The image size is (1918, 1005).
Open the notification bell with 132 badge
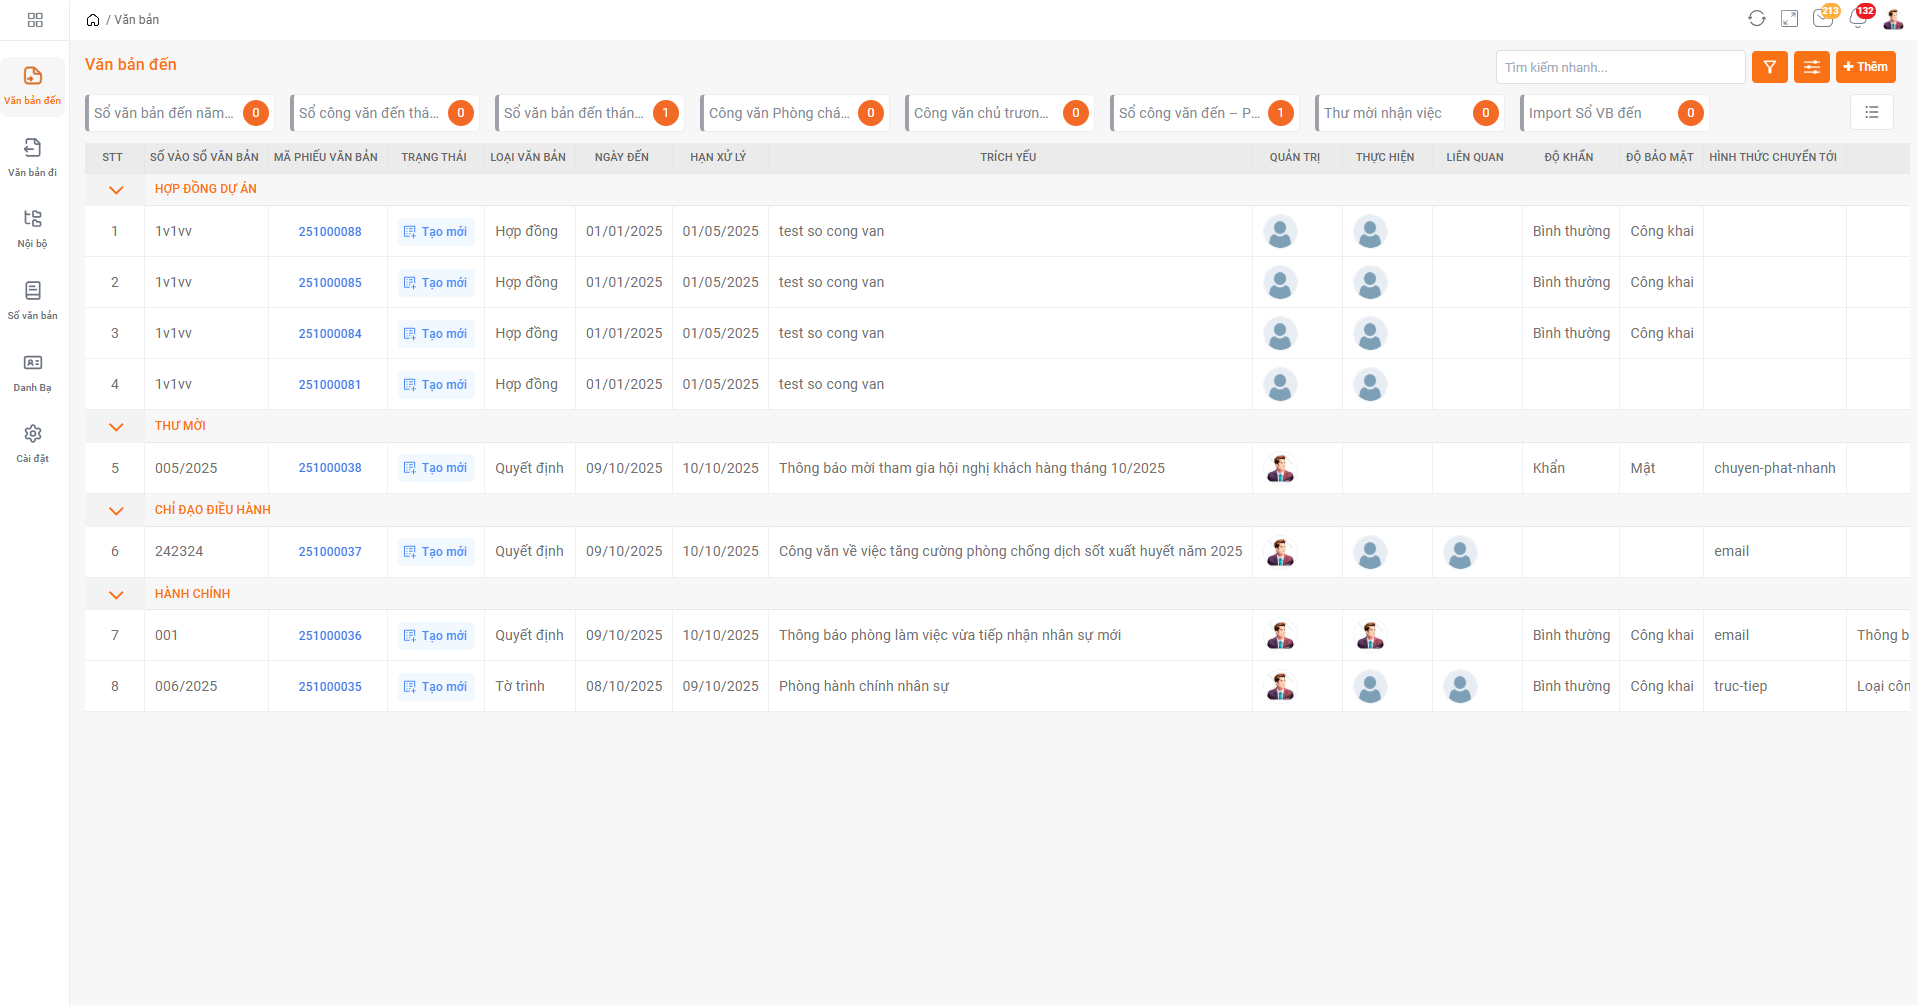(1857, 19)
